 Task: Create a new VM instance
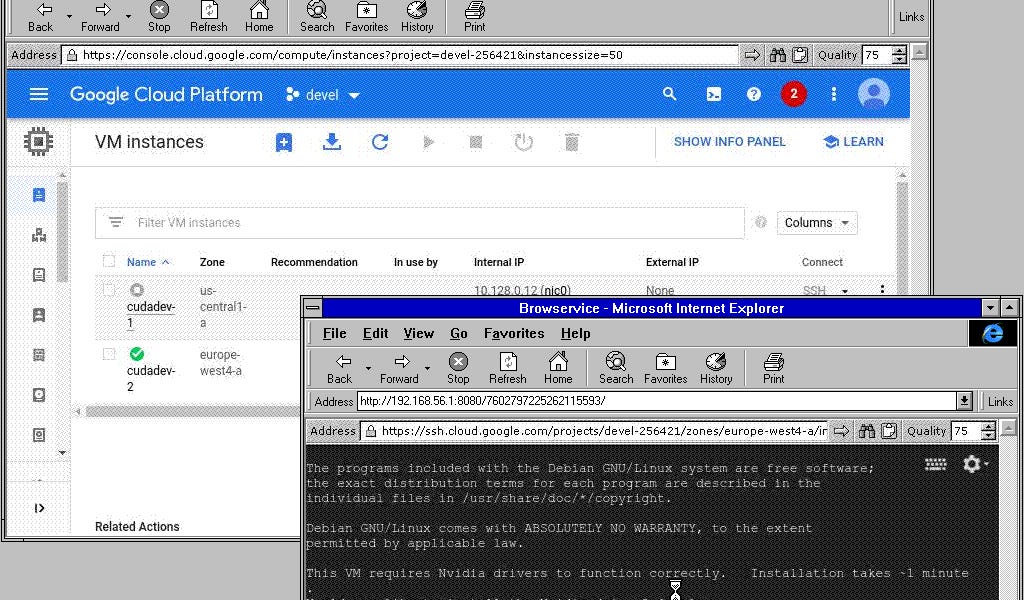(x=283, y=142)
